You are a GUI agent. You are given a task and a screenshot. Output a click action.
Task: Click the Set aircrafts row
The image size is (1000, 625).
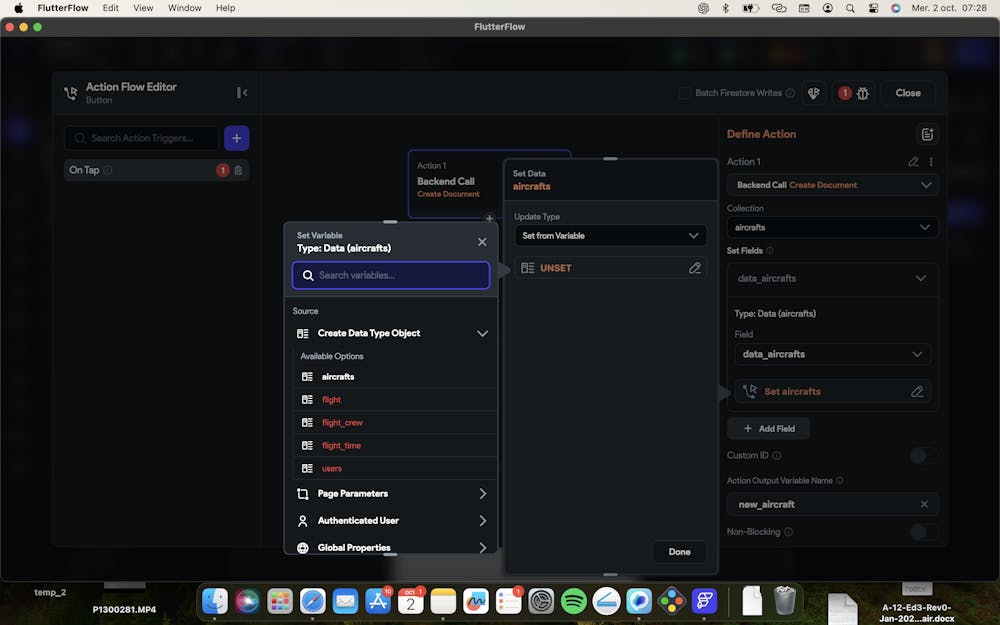pos(832,392)
